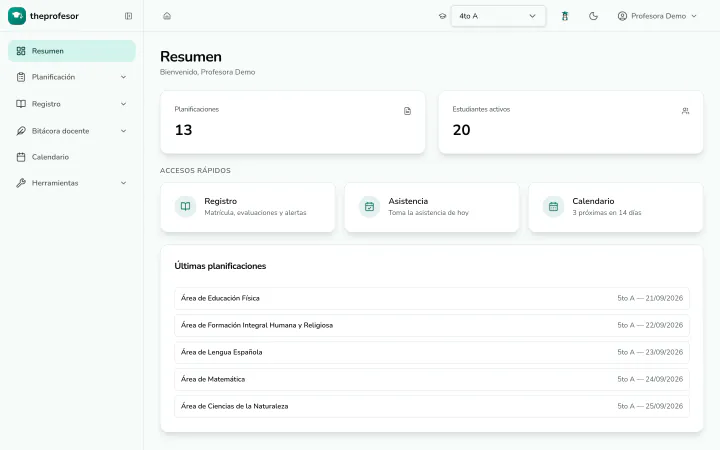
Task: Click the Últimas planificaciones heading
Action: (x=220, y=266)
